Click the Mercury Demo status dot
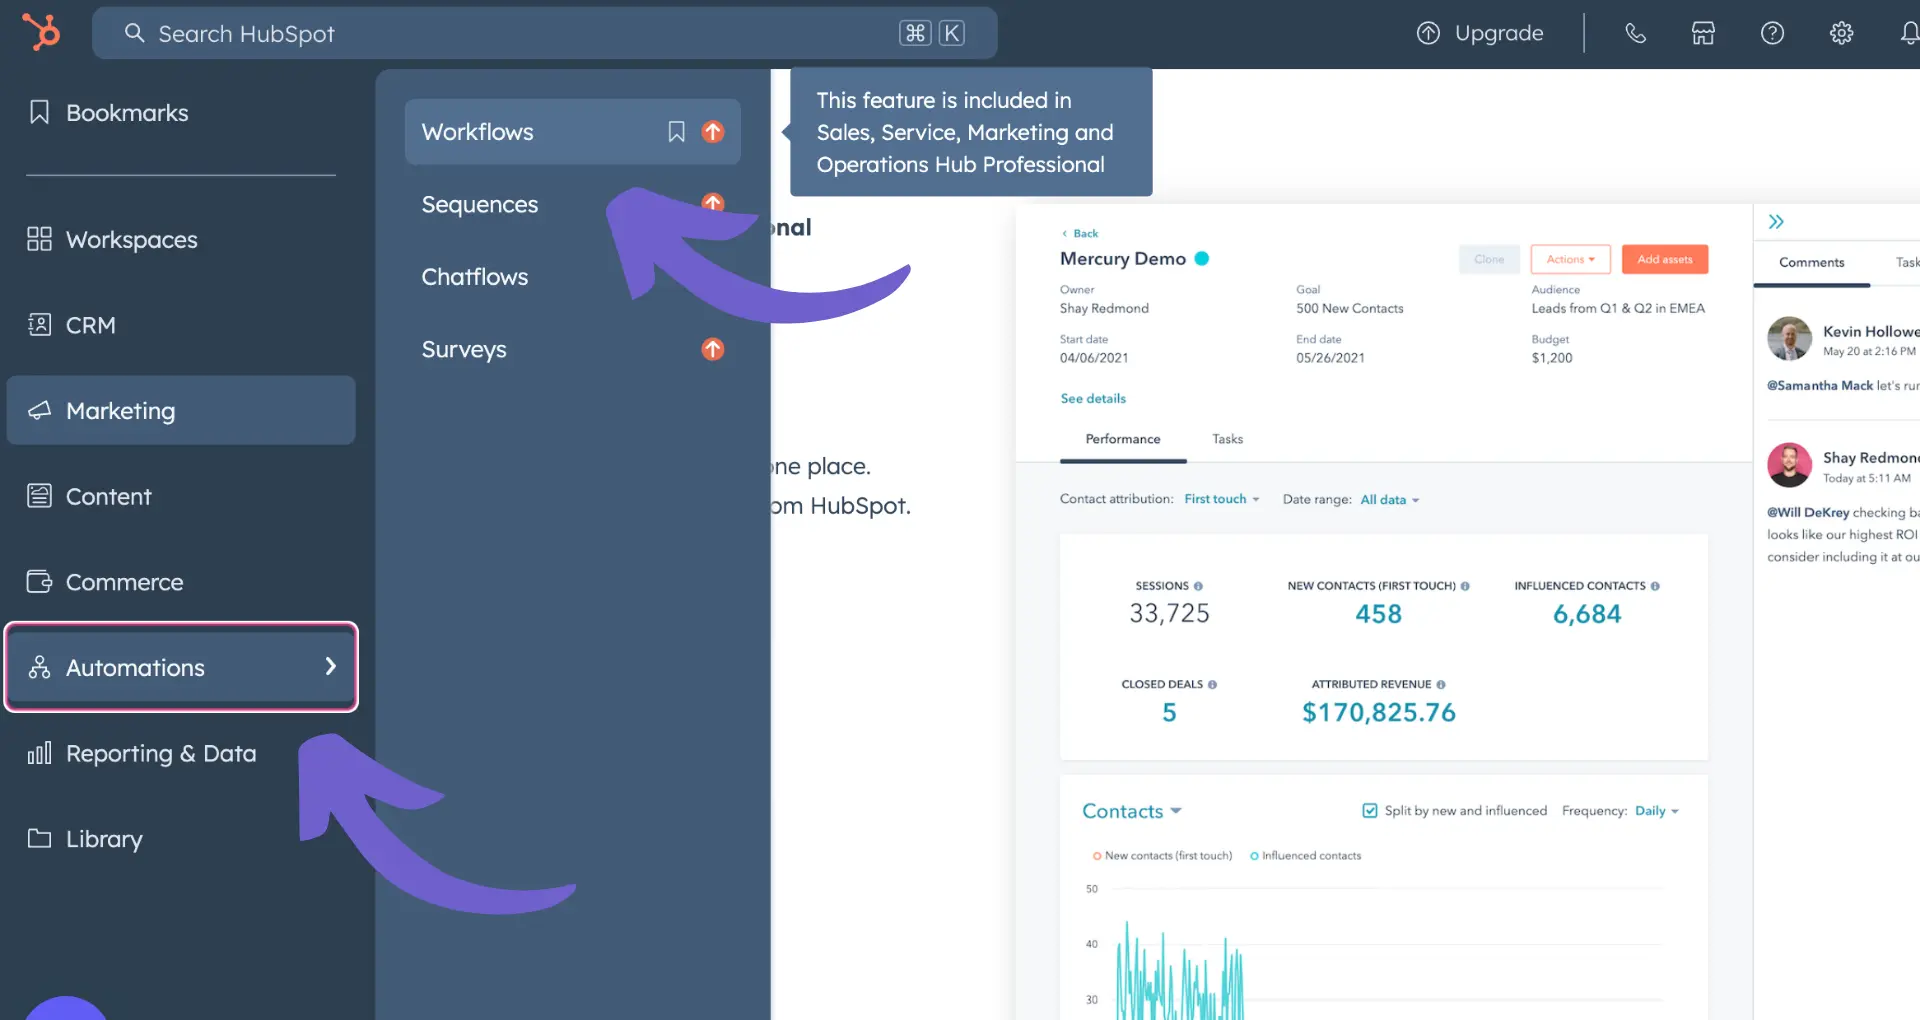Viewport: 1920px width, 1020px height. tap(1202, 258)
